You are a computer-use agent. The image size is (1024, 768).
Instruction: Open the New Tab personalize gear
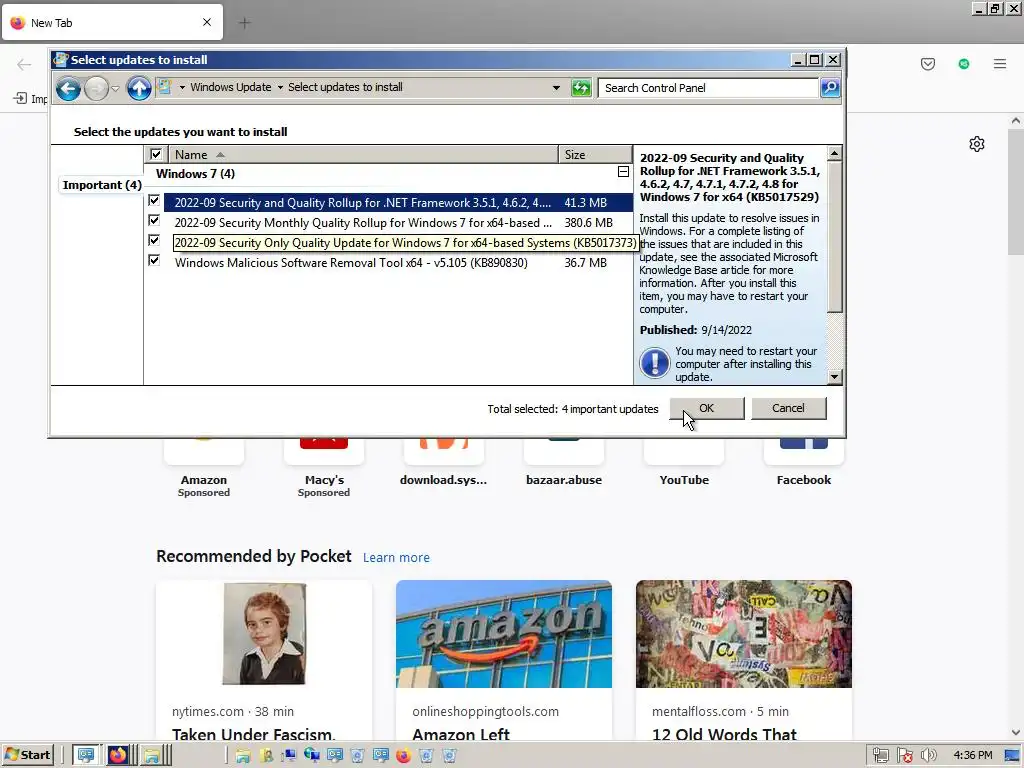click(x=976, y=144)
